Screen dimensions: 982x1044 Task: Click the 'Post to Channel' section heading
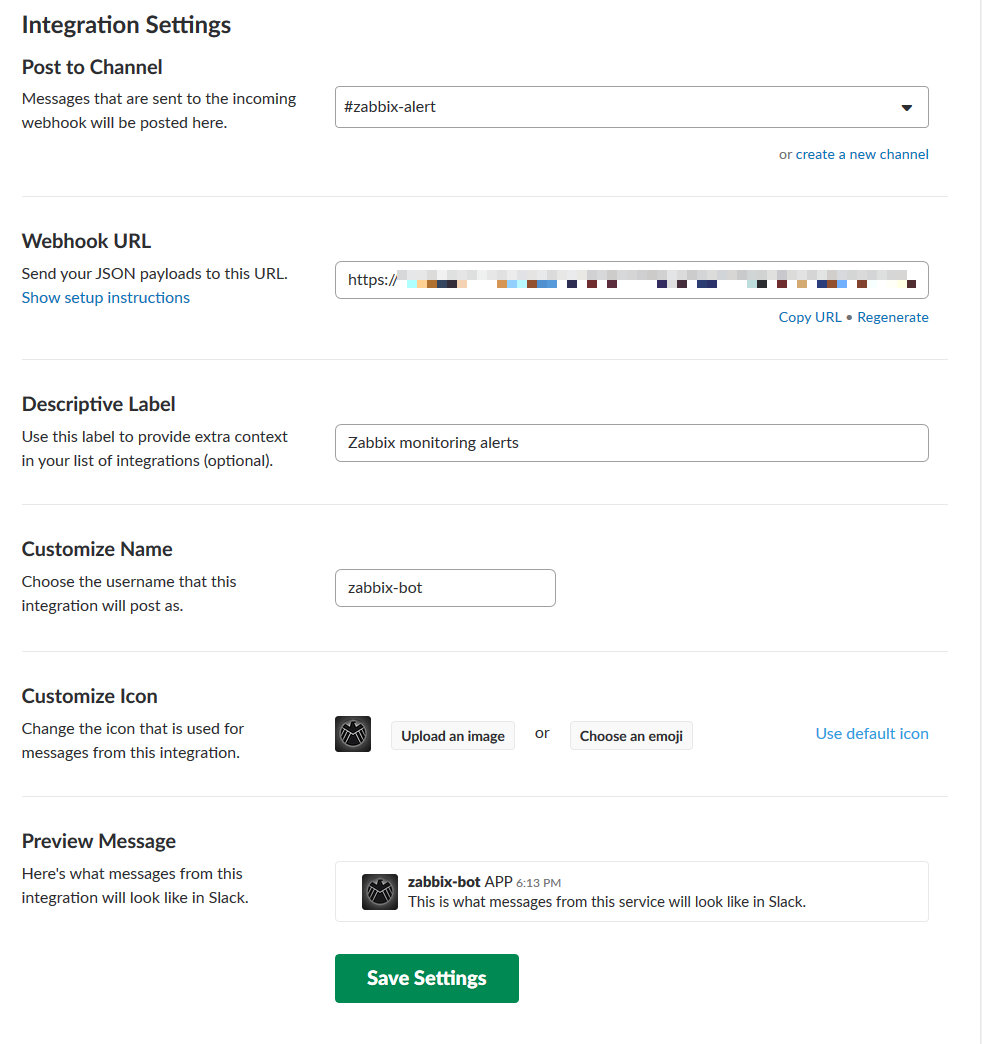(x=92, y=67)
